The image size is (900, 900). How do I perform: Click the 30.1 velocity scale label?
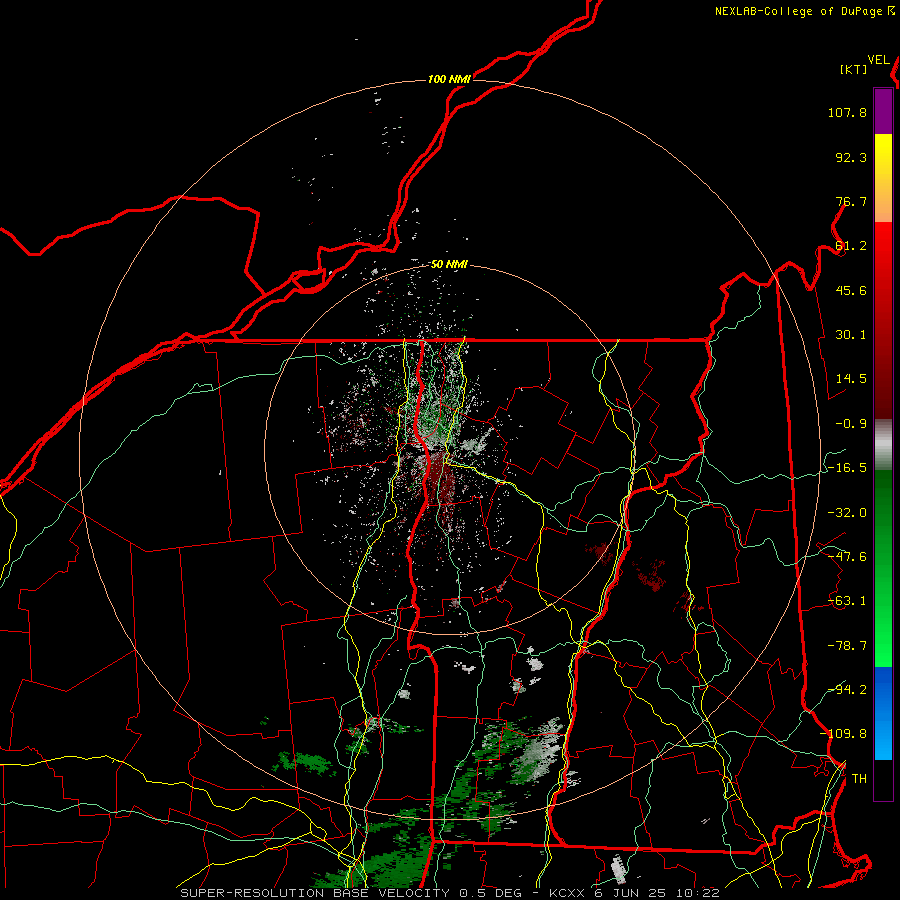(851, 335)
